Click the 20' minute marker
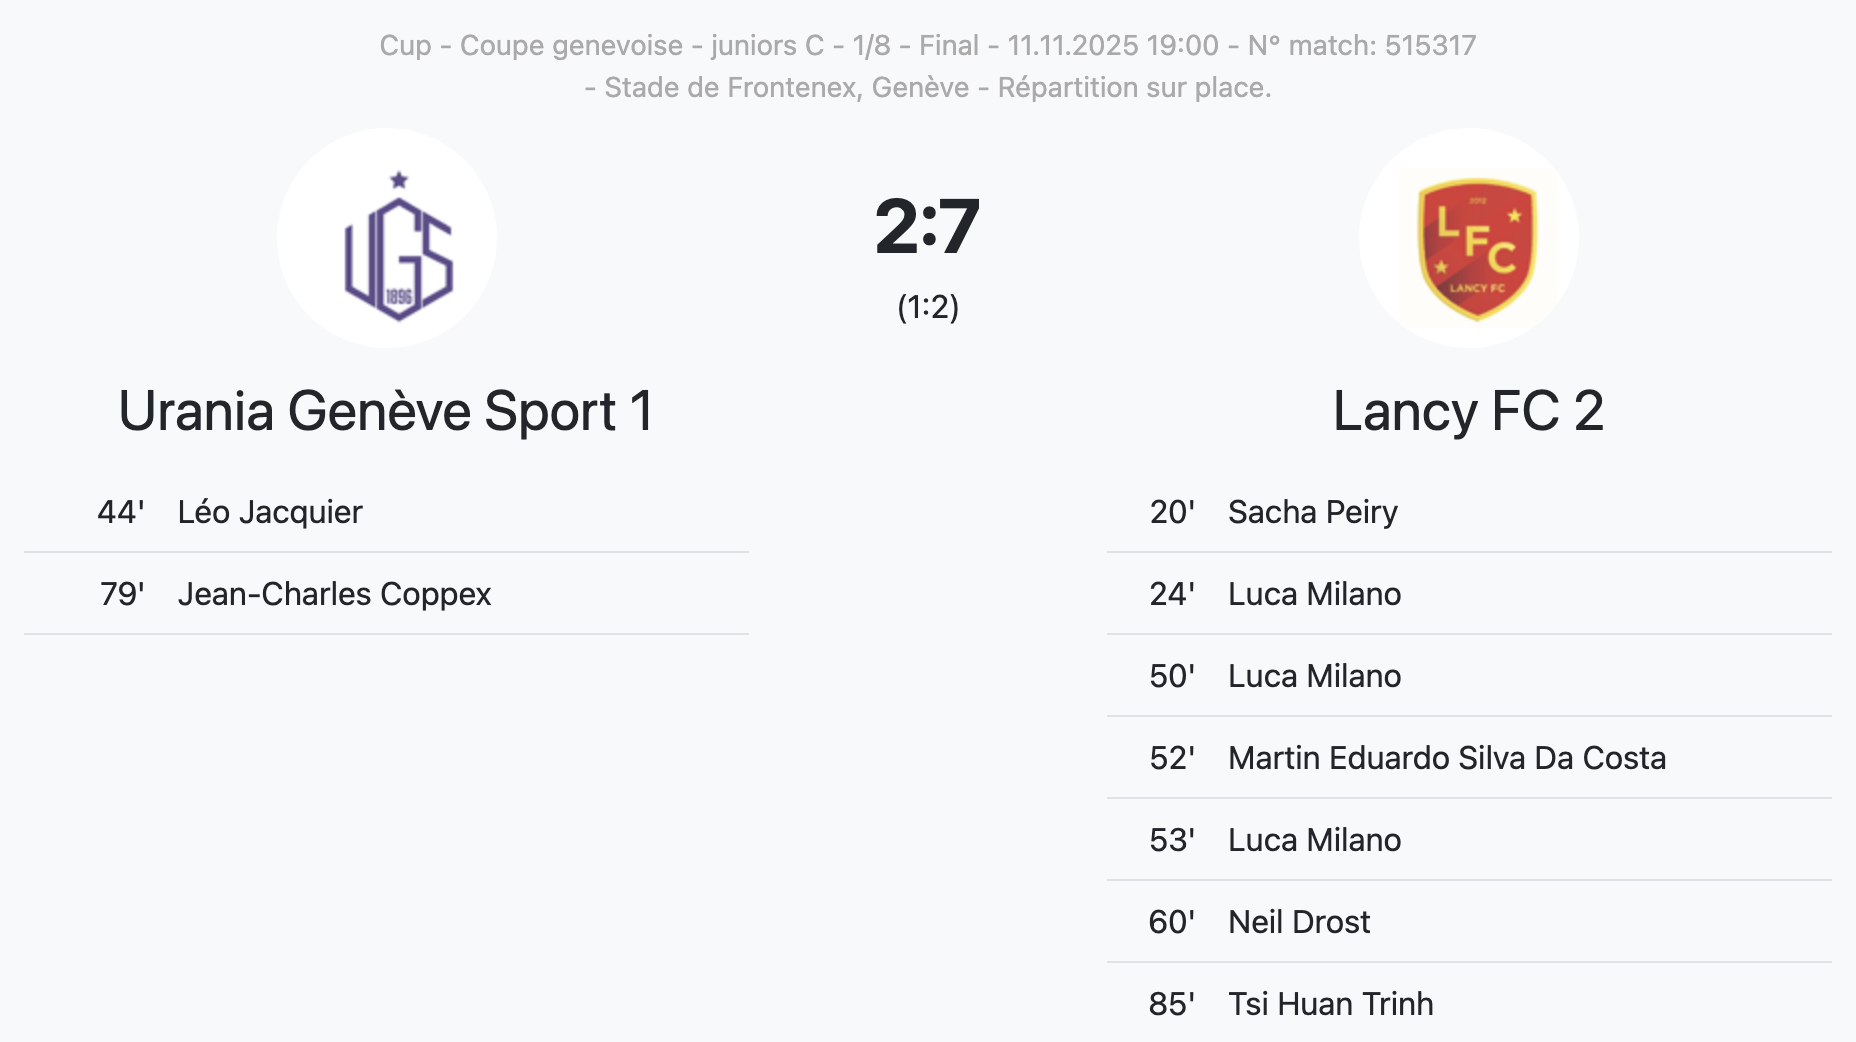The height and width of the screenshot is (1042, 1856). (1171, 512)
